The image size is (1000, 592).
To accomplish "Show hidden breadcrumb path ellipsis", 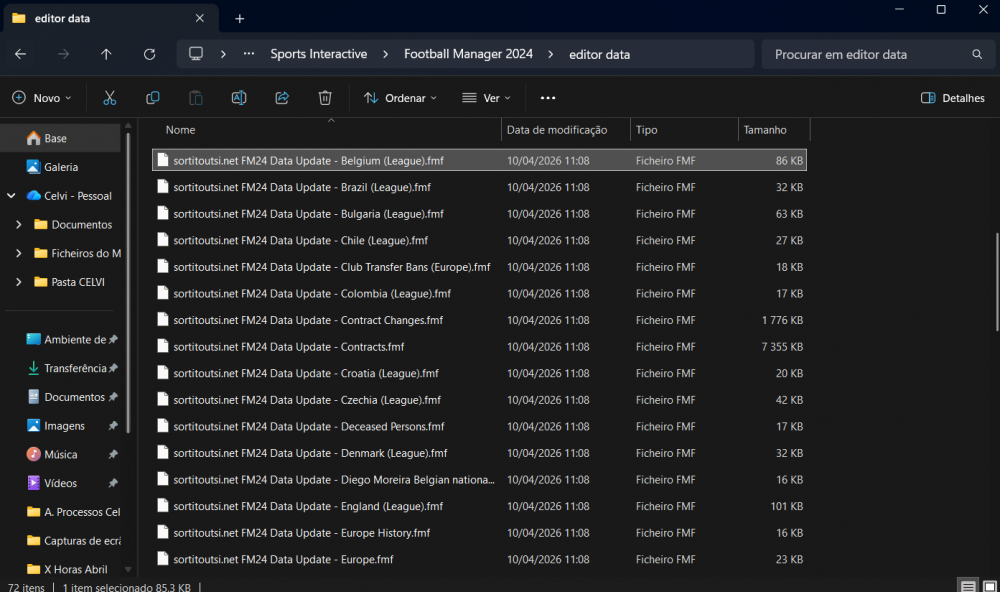I will coord(249,54).
